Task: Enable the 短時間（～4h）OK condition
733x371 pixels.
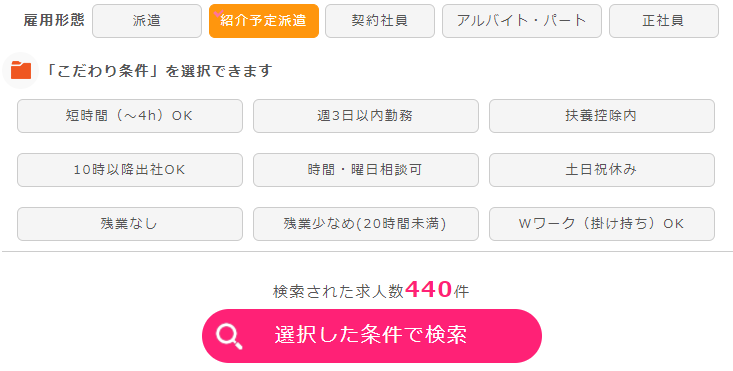Action: coord(130,116)
